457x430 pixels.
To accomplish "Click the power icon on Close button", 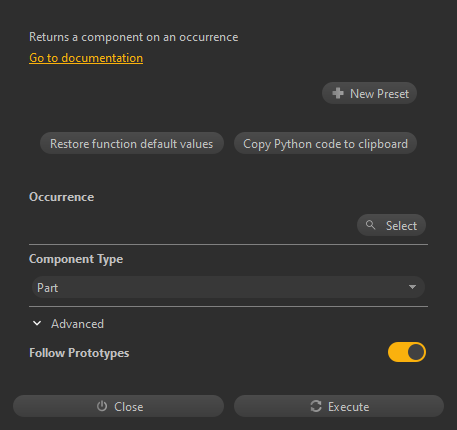I will [102, 406].
